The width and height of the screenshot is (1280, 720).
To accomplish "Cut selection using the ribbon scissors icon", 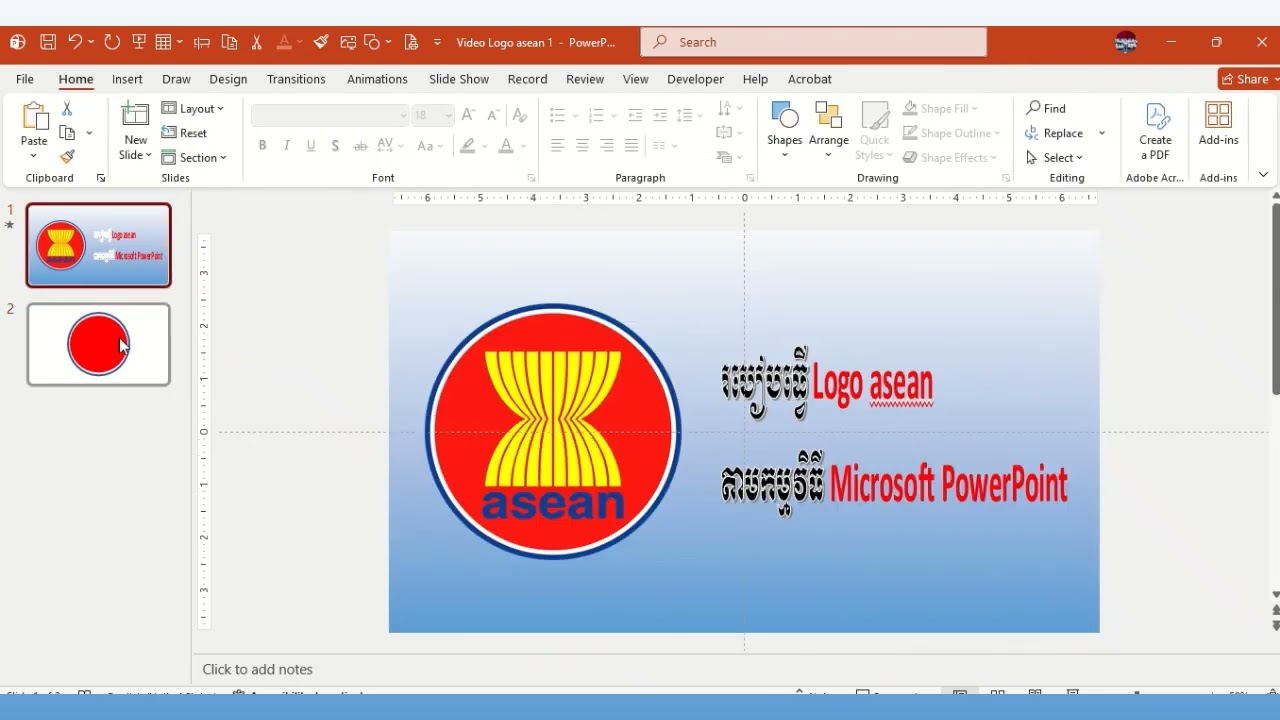I will (x=67, y=108).
